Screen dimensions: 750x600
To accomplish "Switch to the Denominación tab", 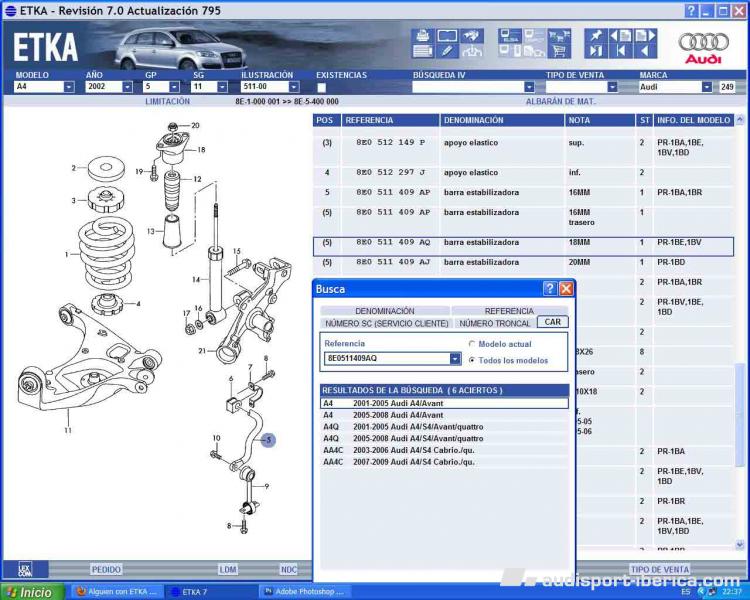I will 385,311.
